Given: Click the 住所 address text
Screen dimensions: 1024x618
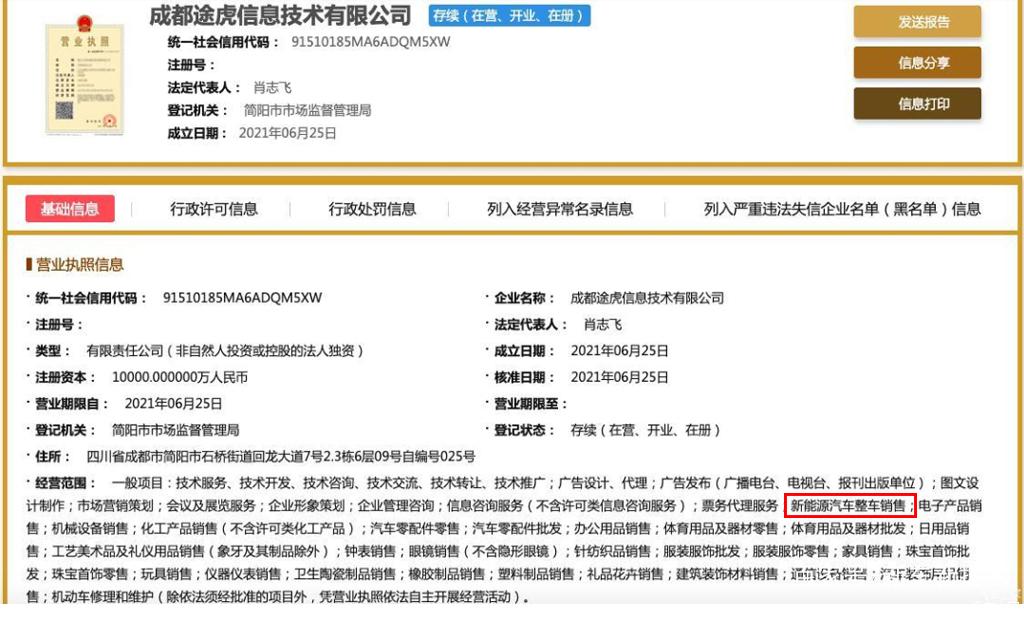Looking at the screenshot, I should pyautogui.click(x=281, y=456).
